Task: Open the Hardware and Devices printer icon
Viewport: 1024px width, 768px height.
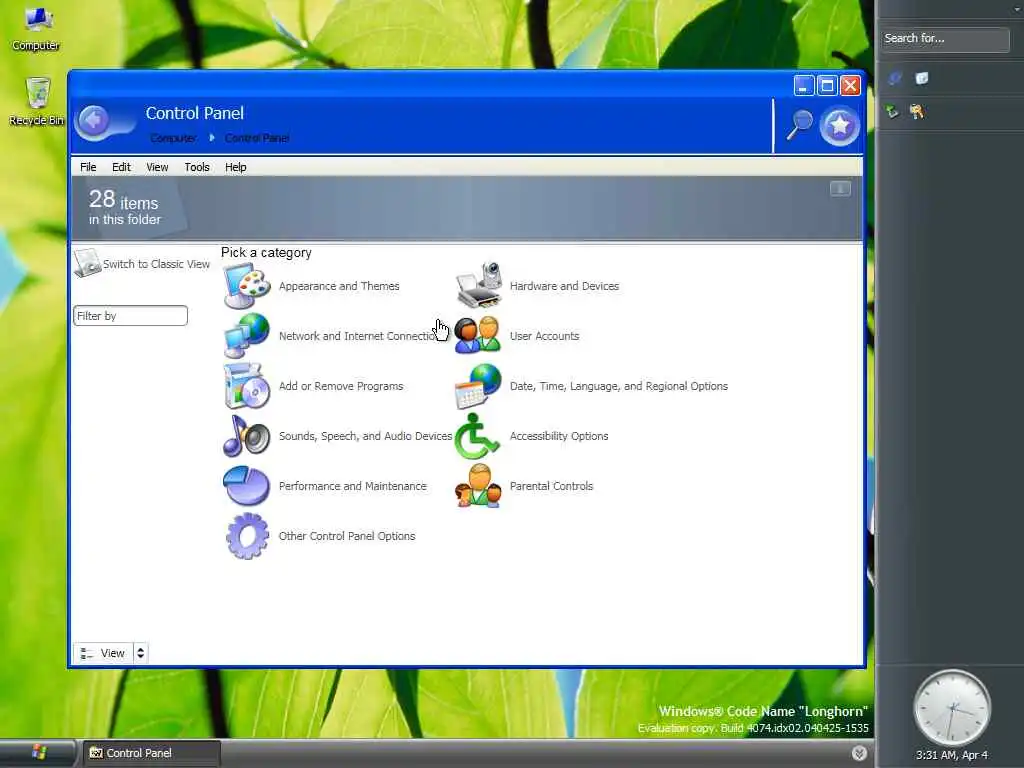Action: (x=479, y=285)
